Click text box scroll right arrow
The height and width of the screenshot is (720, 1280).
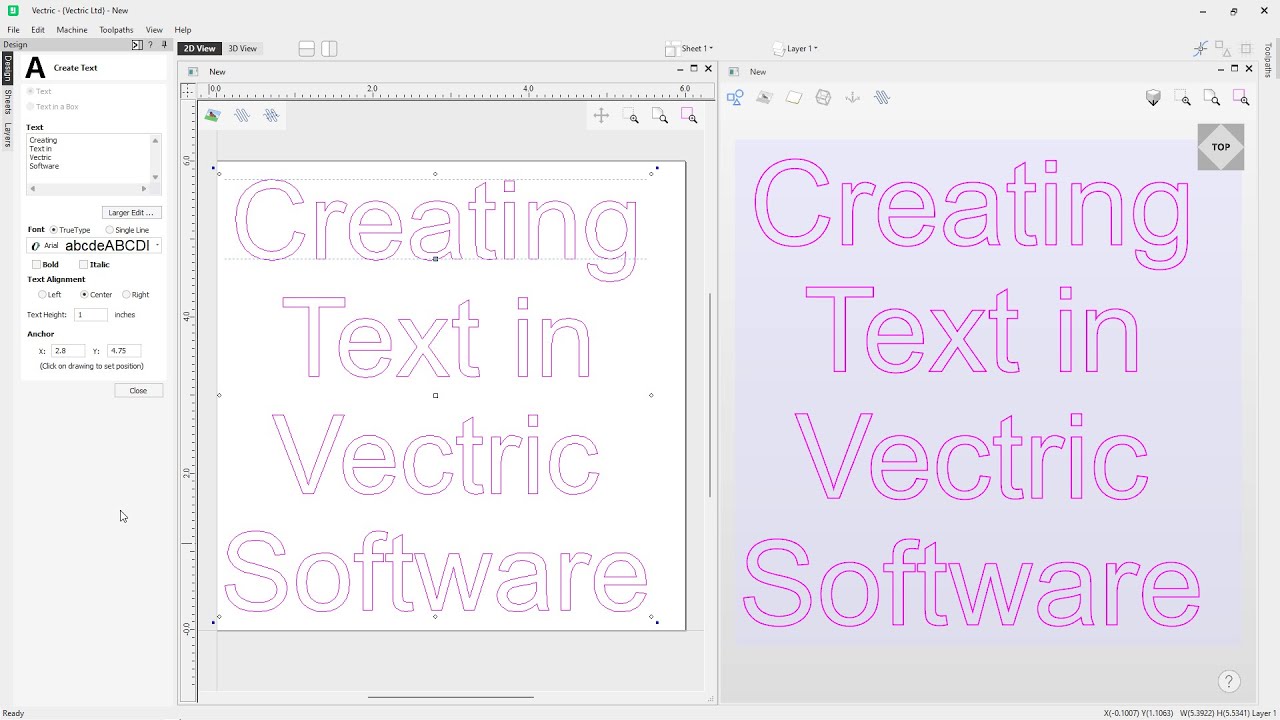tap(144, 188)
